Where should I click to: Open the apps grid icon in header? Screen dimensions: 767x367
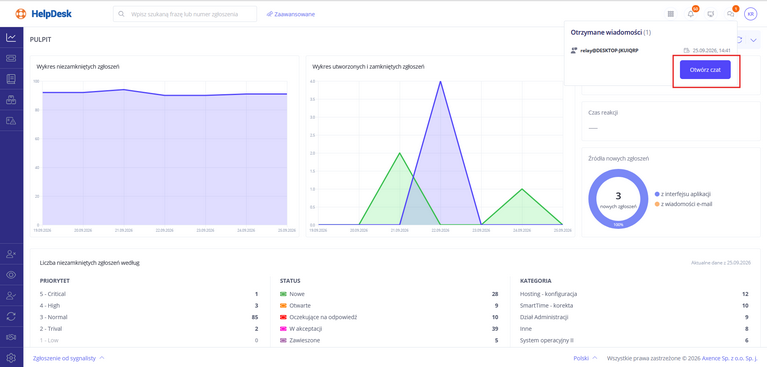670,14
